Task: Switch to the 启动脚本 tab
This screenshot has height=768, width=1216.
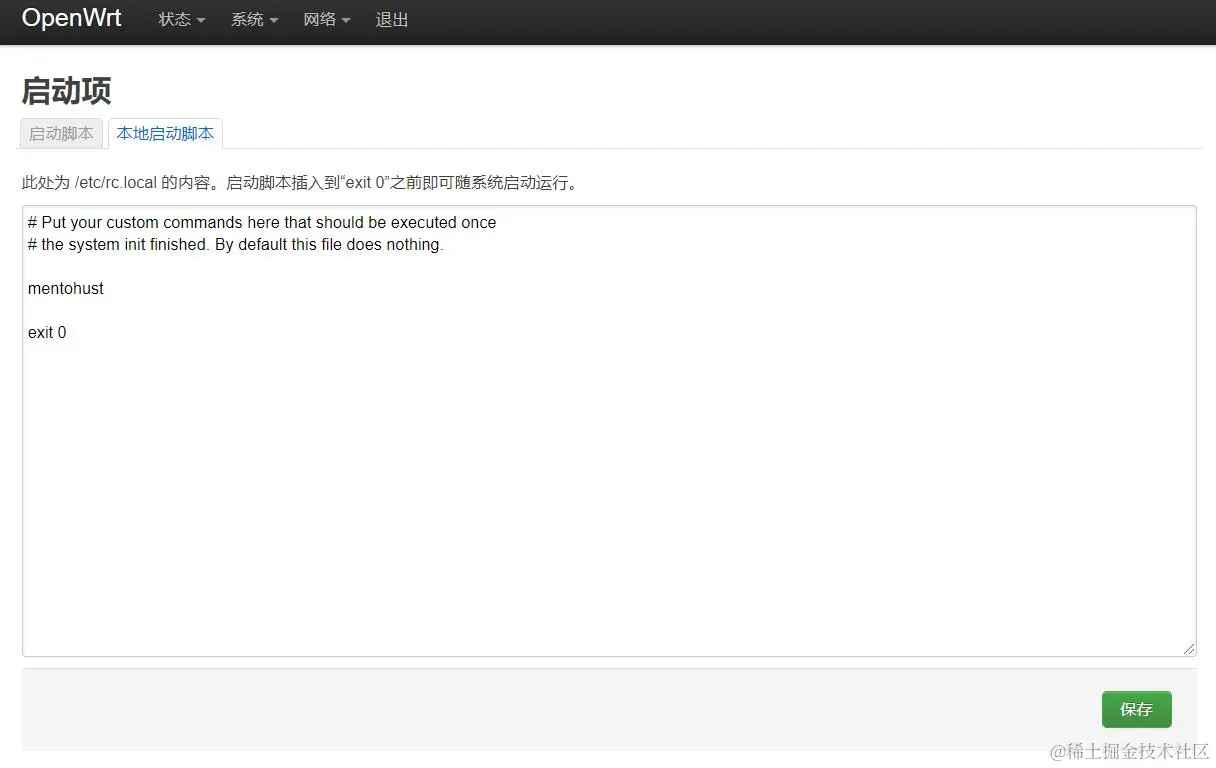Action: [61, 133]
